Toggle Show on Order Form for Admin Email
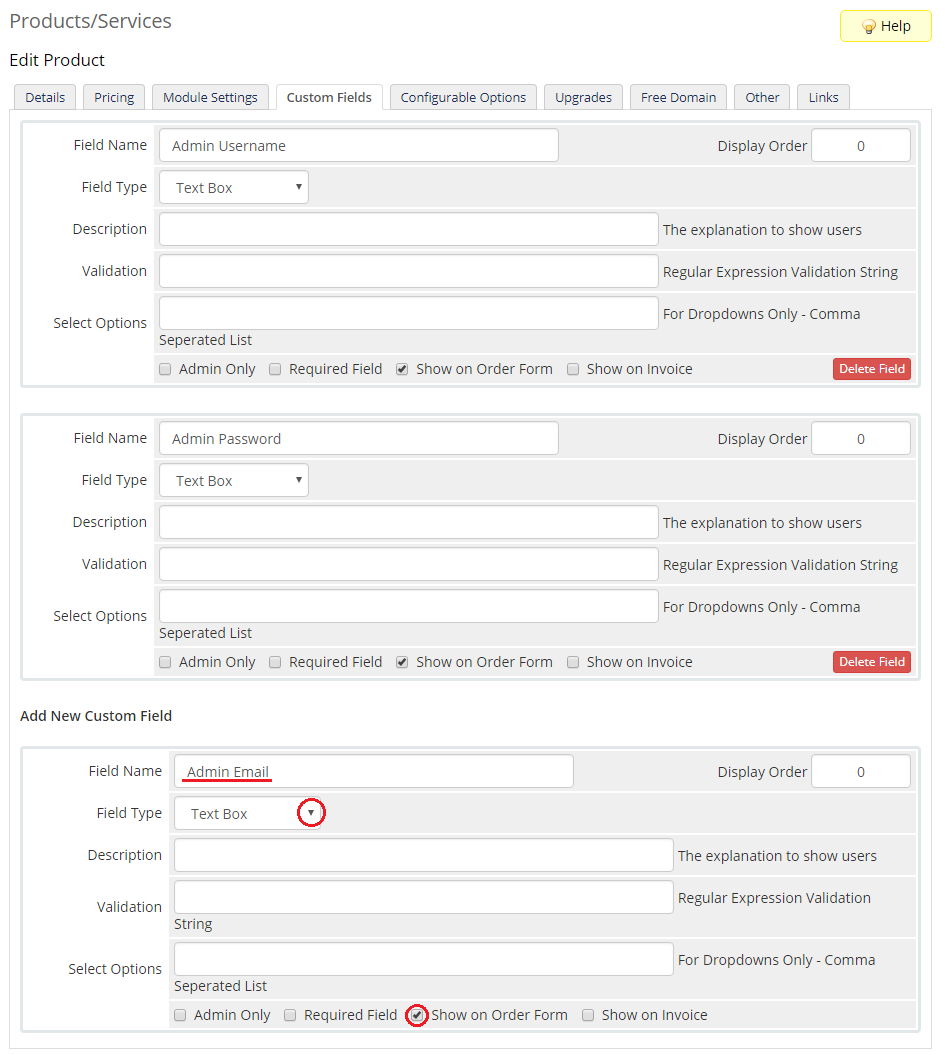The image size is (945, 1055). coord(417,1015)
